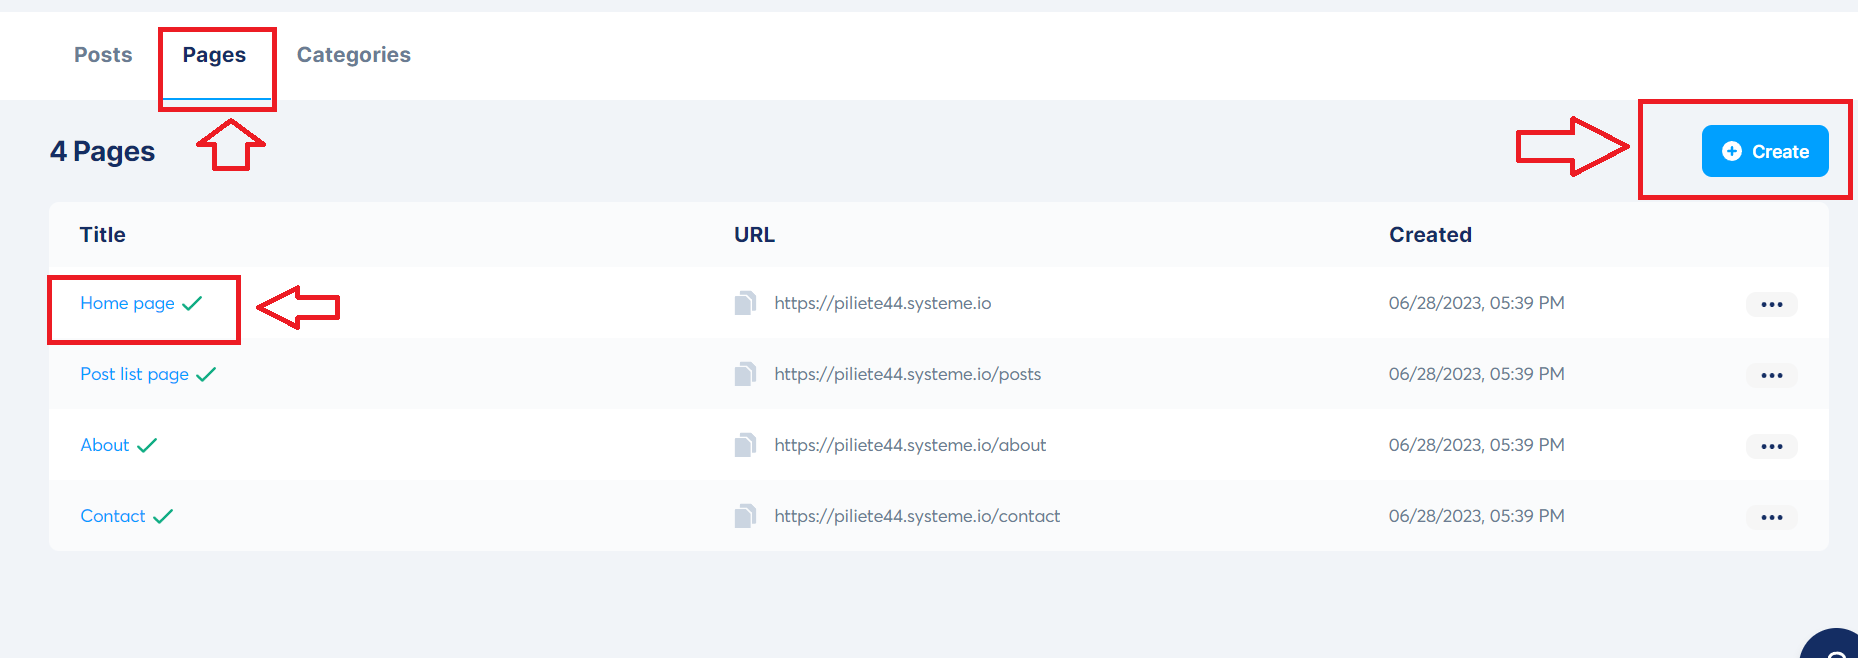Open the Categories tab
The image size is (1858, 658).
[354, 55]
